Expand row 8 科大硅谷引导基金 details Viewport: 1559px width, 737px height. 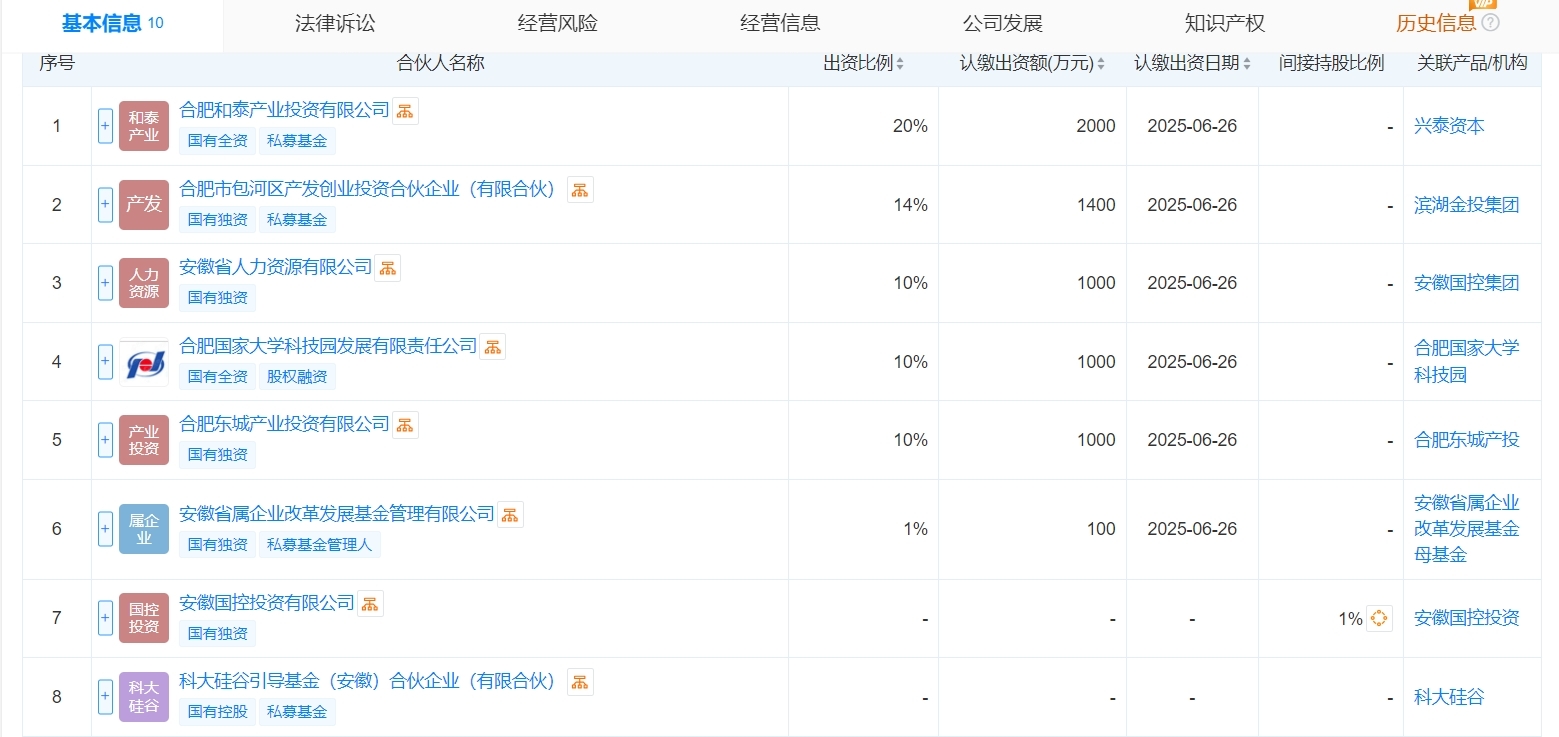tap(105, 697)
